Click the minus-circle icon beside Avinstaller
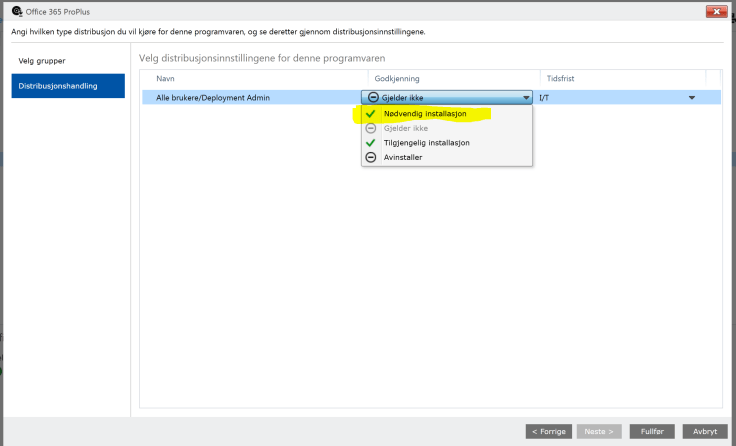 coord(371,157)
